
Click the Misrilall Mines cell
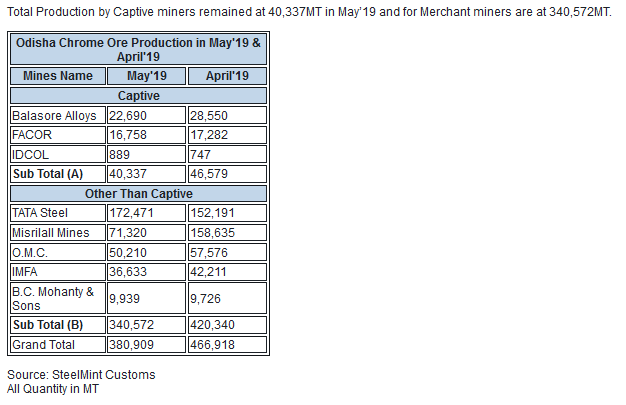pyautogui.click(x=58, y=232)
